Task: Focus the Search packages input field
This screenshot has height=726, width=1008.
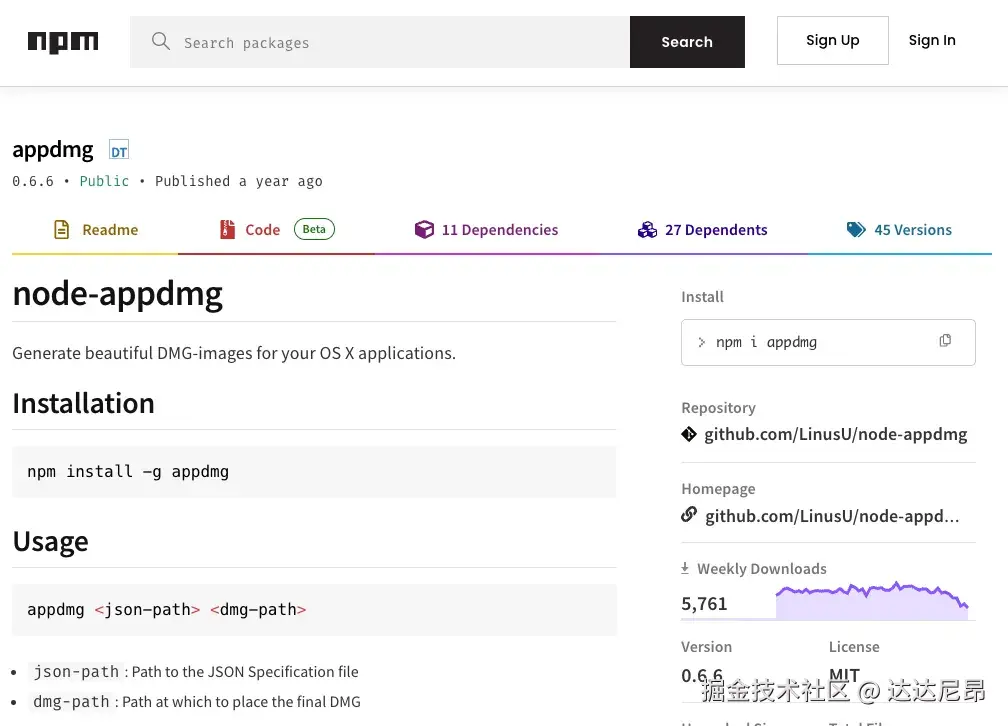Action: pos(400,42)
